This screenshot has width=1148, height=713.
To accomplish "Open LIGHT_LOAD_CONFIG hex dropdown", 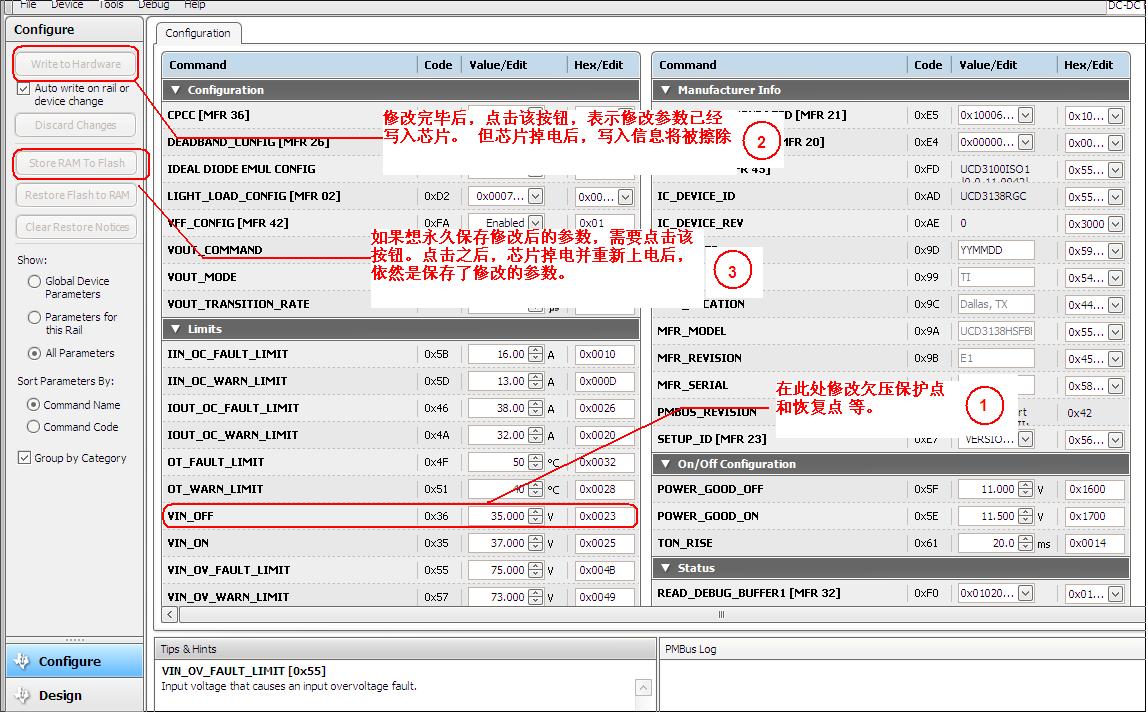I will (x=625, y=197).
